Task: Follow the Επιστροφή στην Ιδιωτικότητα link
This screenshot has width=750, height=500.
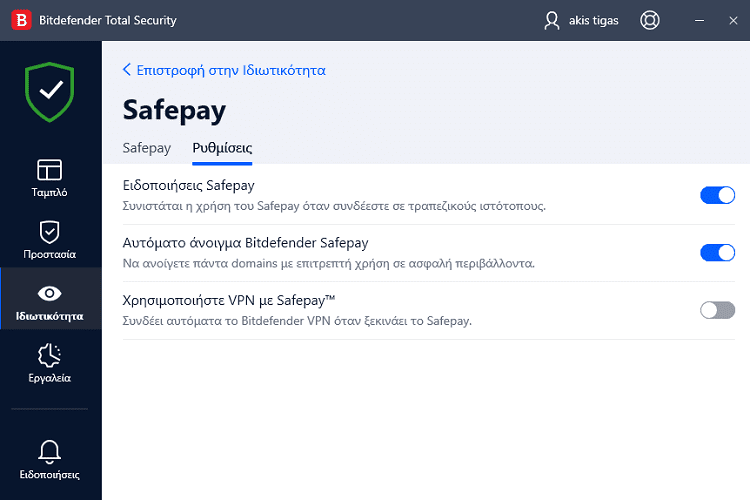Action: coord(231,70)
